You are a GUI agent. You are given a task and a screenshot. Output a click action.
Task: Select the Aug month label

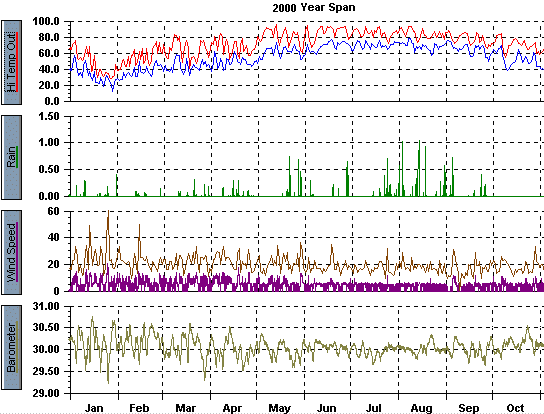422,408
